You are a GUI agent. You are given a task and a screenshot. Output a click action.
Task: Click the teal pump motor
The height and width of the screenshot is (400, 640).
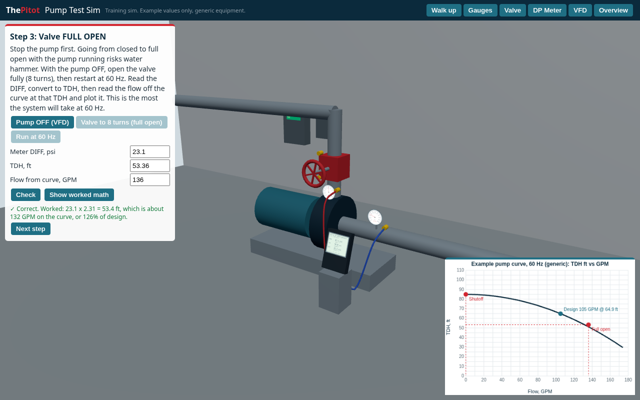coord(284,211)
